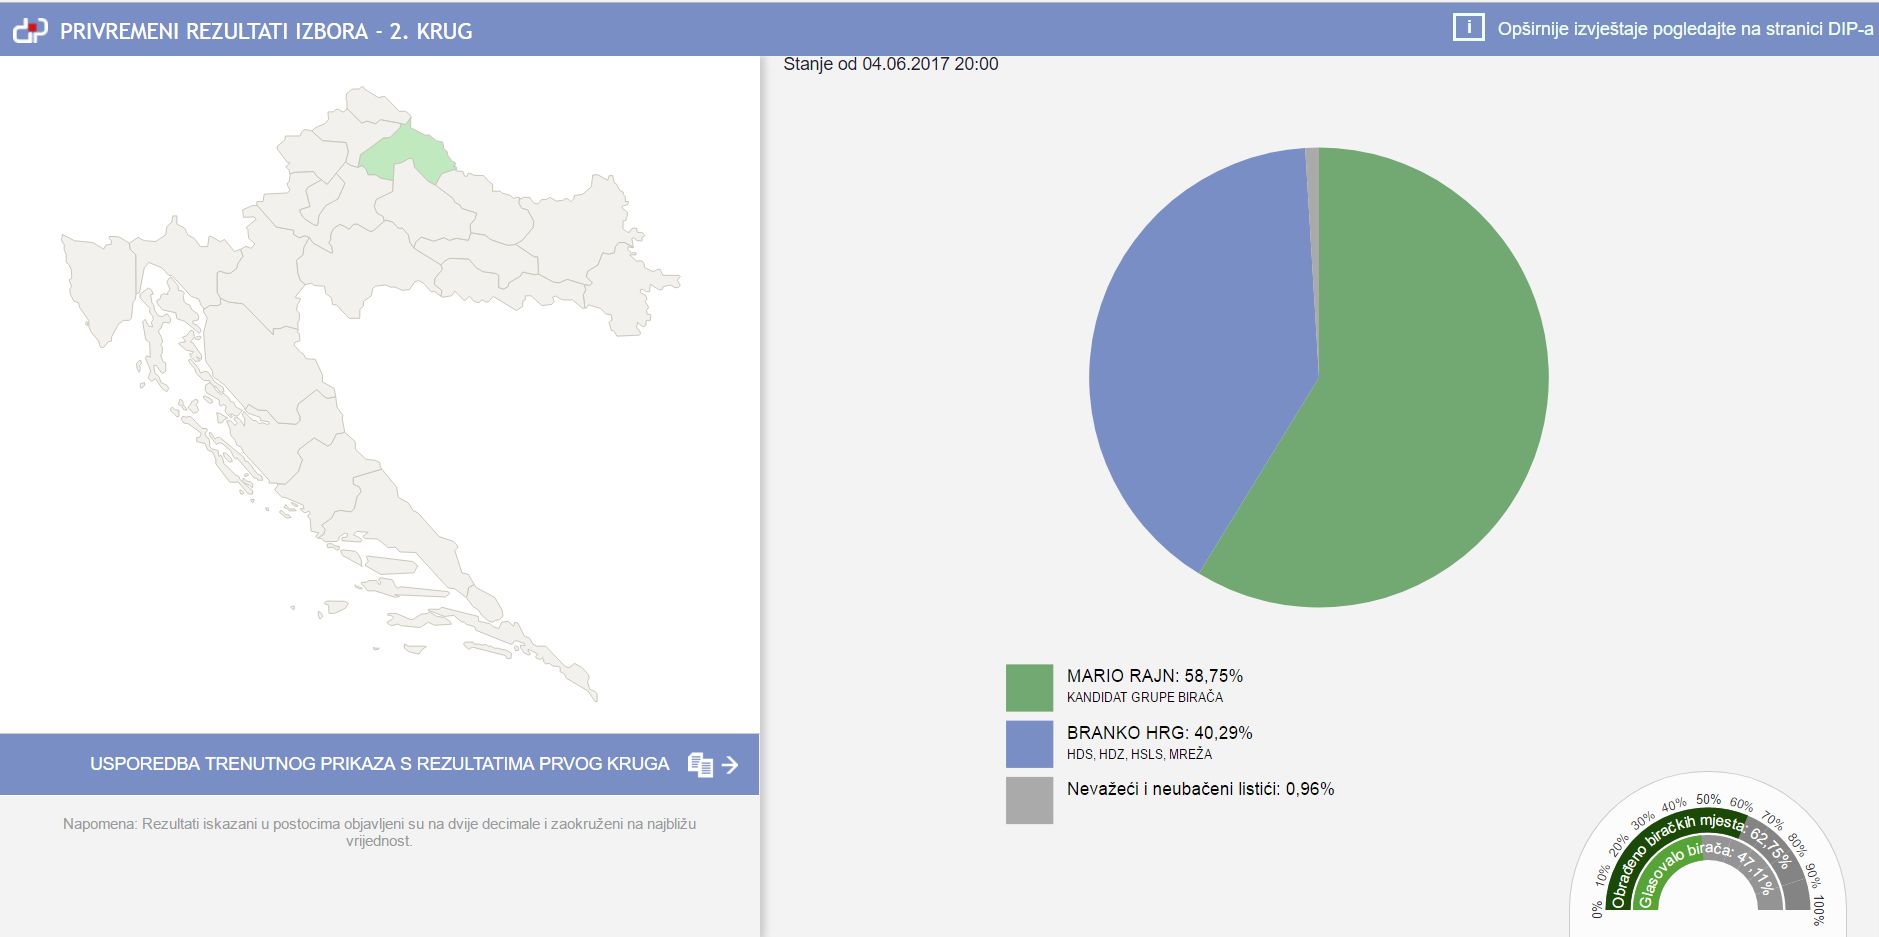
Task: Click the "Nevažeći i neubačeni listići" legend label
Action: (1200, 789)
